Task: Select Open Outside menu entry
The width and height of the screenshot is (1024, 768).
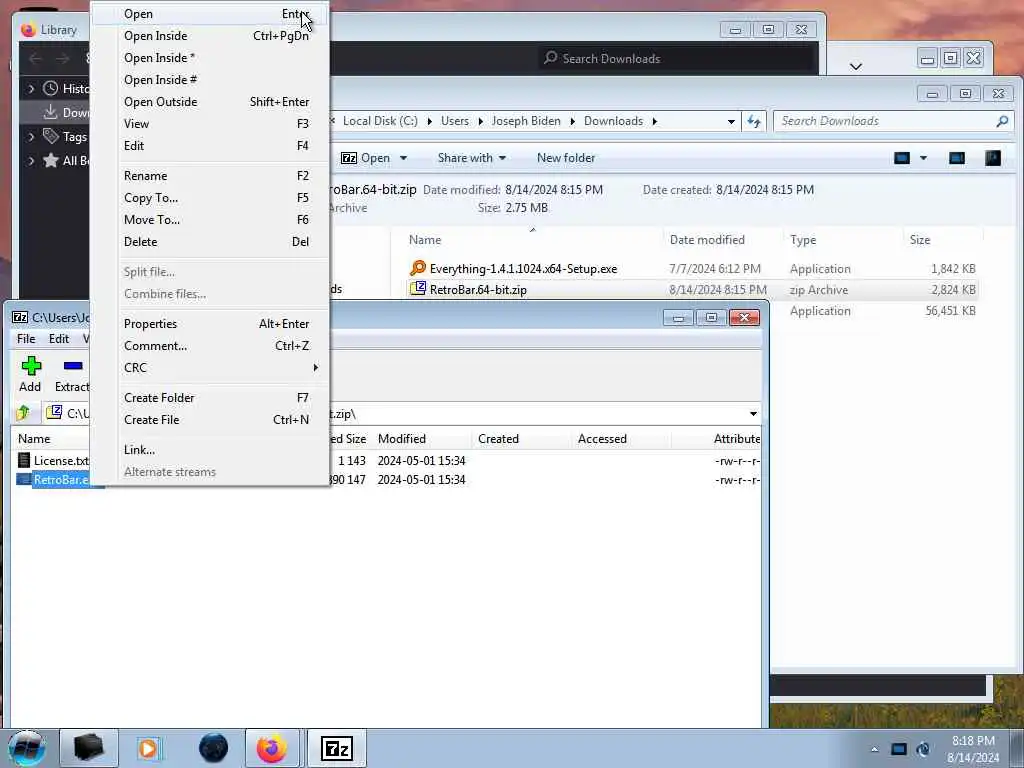Action: point(209,102)
